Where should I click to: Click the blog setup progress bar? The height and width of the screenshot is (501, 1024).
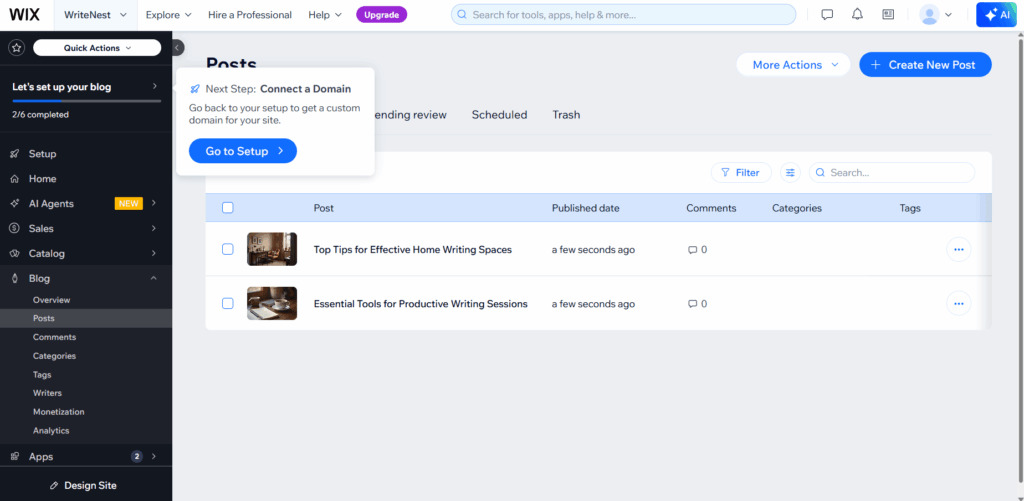pos(86,101)
